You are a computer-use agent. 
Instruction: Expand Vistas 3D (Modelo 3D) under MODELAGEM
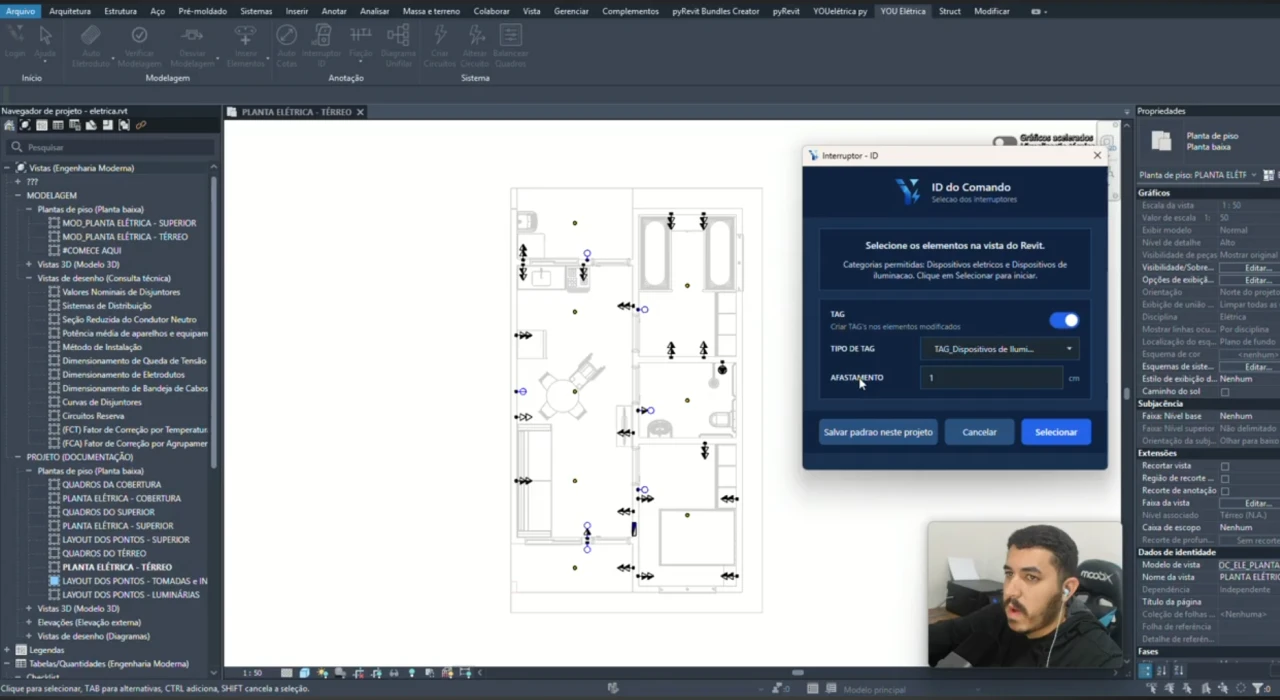click(x=29, y=265)
